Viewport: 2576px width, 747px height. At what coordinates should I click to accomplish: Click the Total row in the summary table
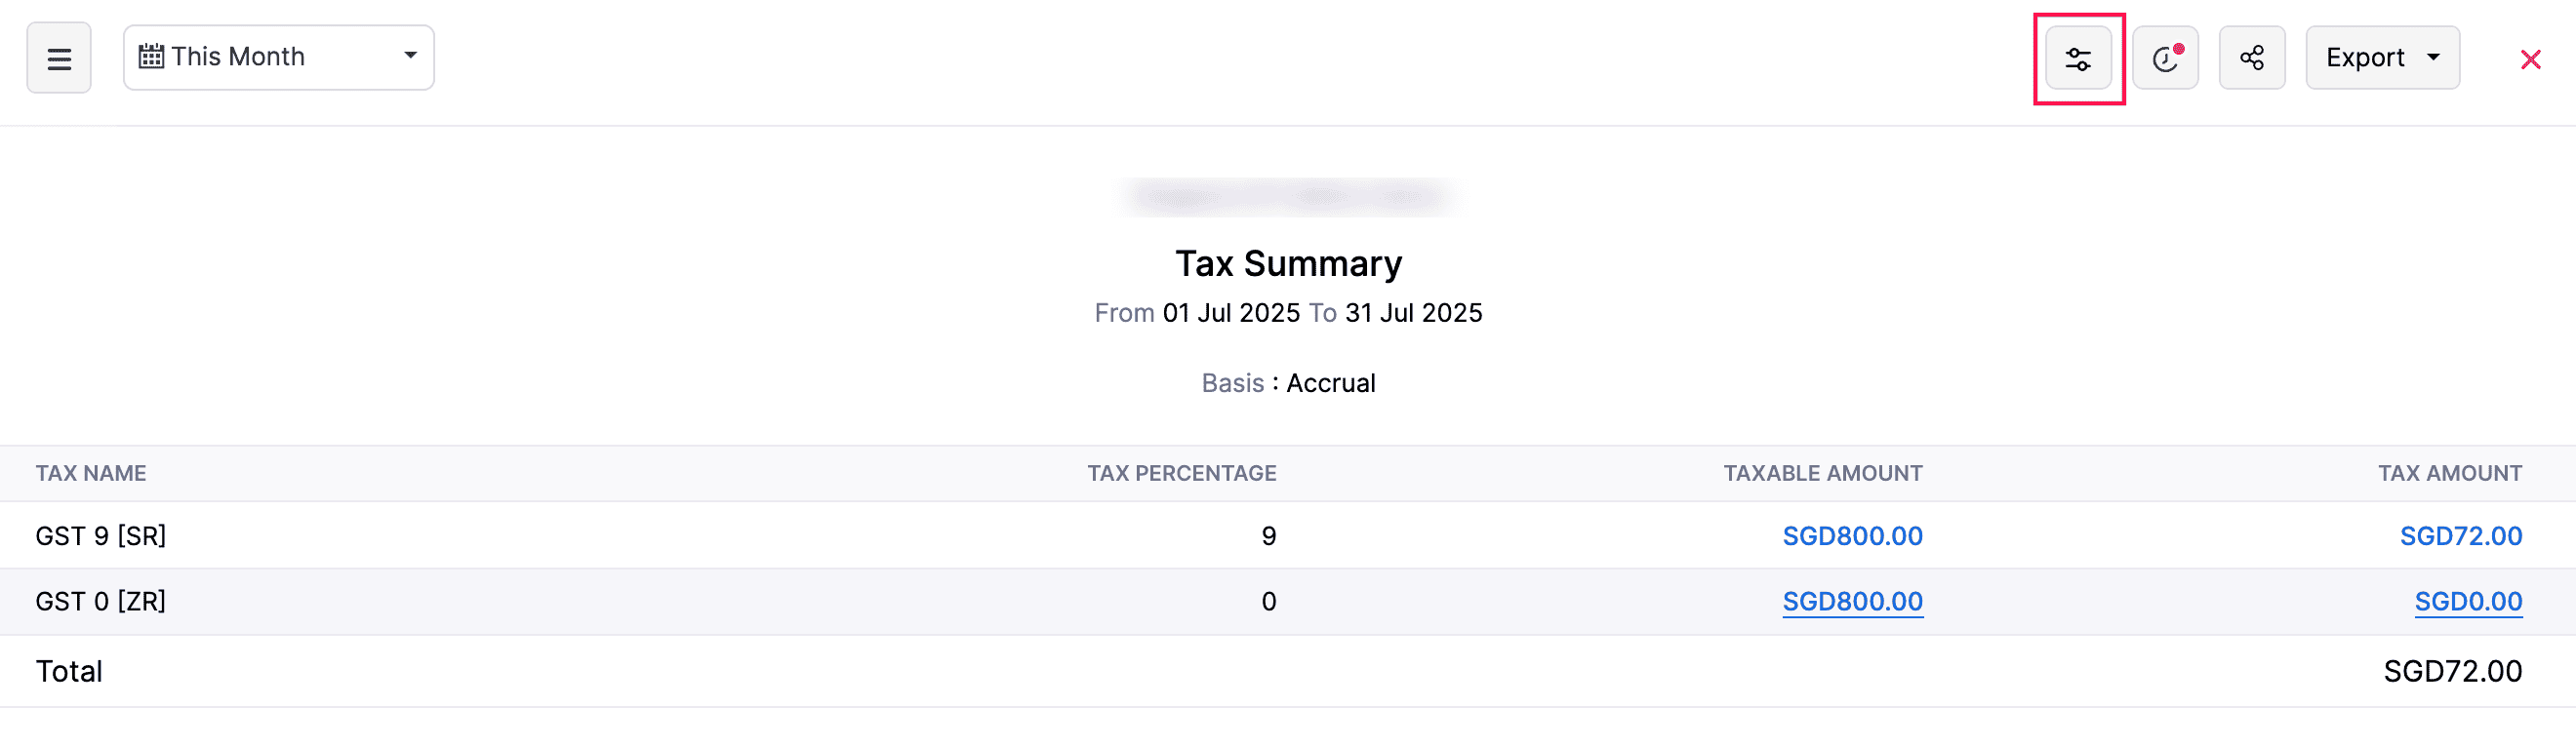[x=68, y=671]
